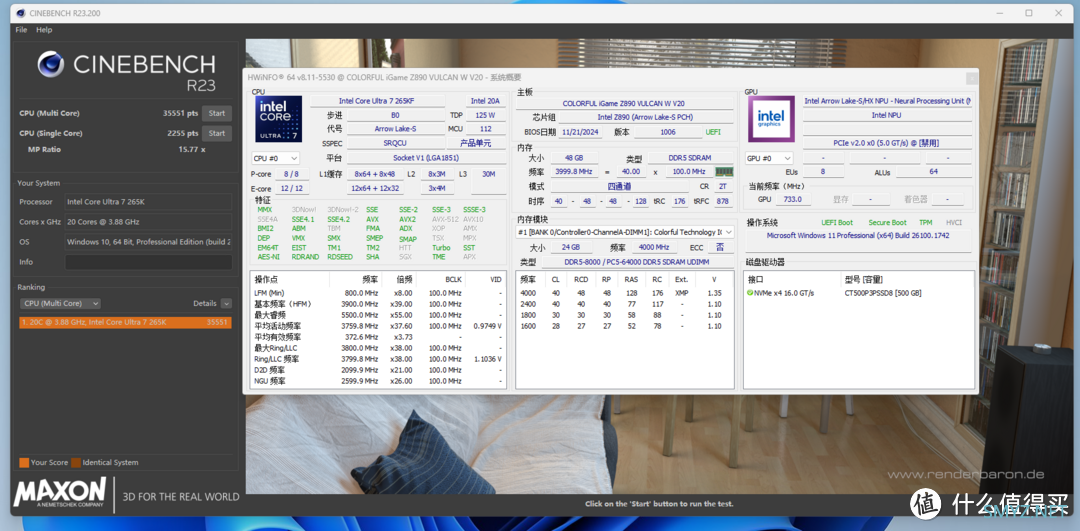This screenshot has width=1080, height=531.
Task: Click the BIOS date 11/21/2024
Action: pyautogui.click(x=582, y=132)
